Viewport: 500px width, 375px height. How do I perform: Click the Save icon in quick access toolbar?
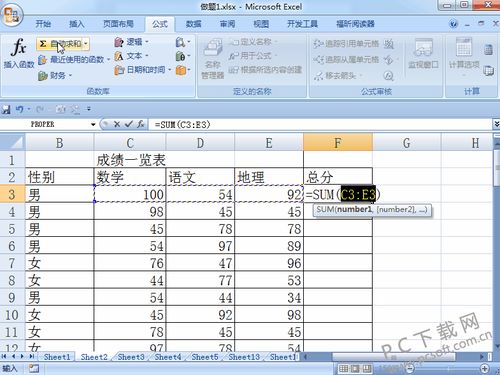point(6,109)
